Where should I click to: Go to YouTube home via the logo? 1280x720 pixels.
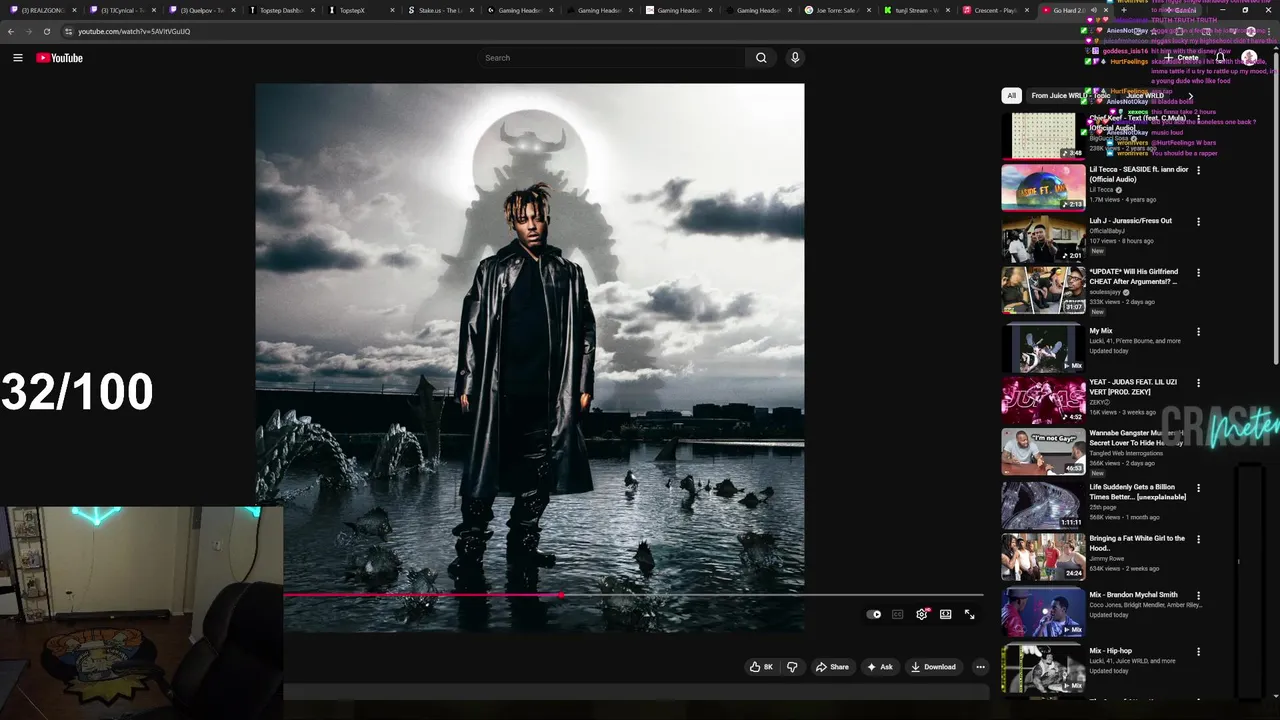(60, 58)
